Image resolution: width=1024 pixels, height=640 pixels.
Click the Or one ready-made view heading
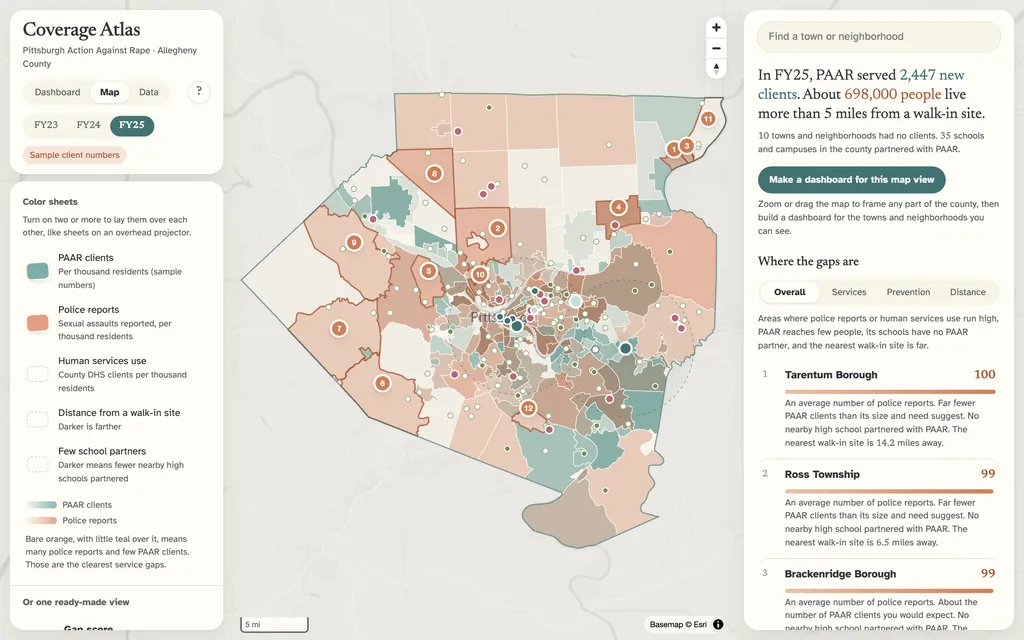click(x=76, y=602)
